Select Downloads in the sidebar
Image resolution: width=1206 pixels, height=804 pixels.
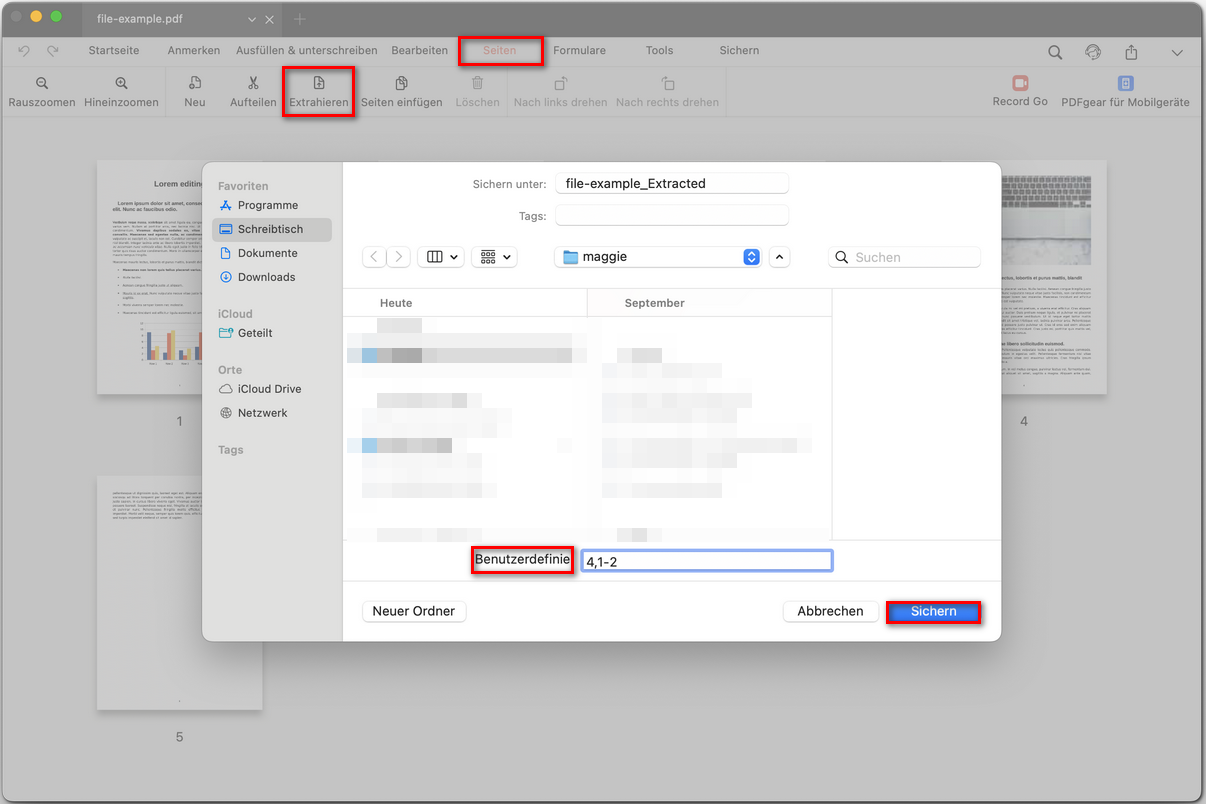(x=266, y=277)
